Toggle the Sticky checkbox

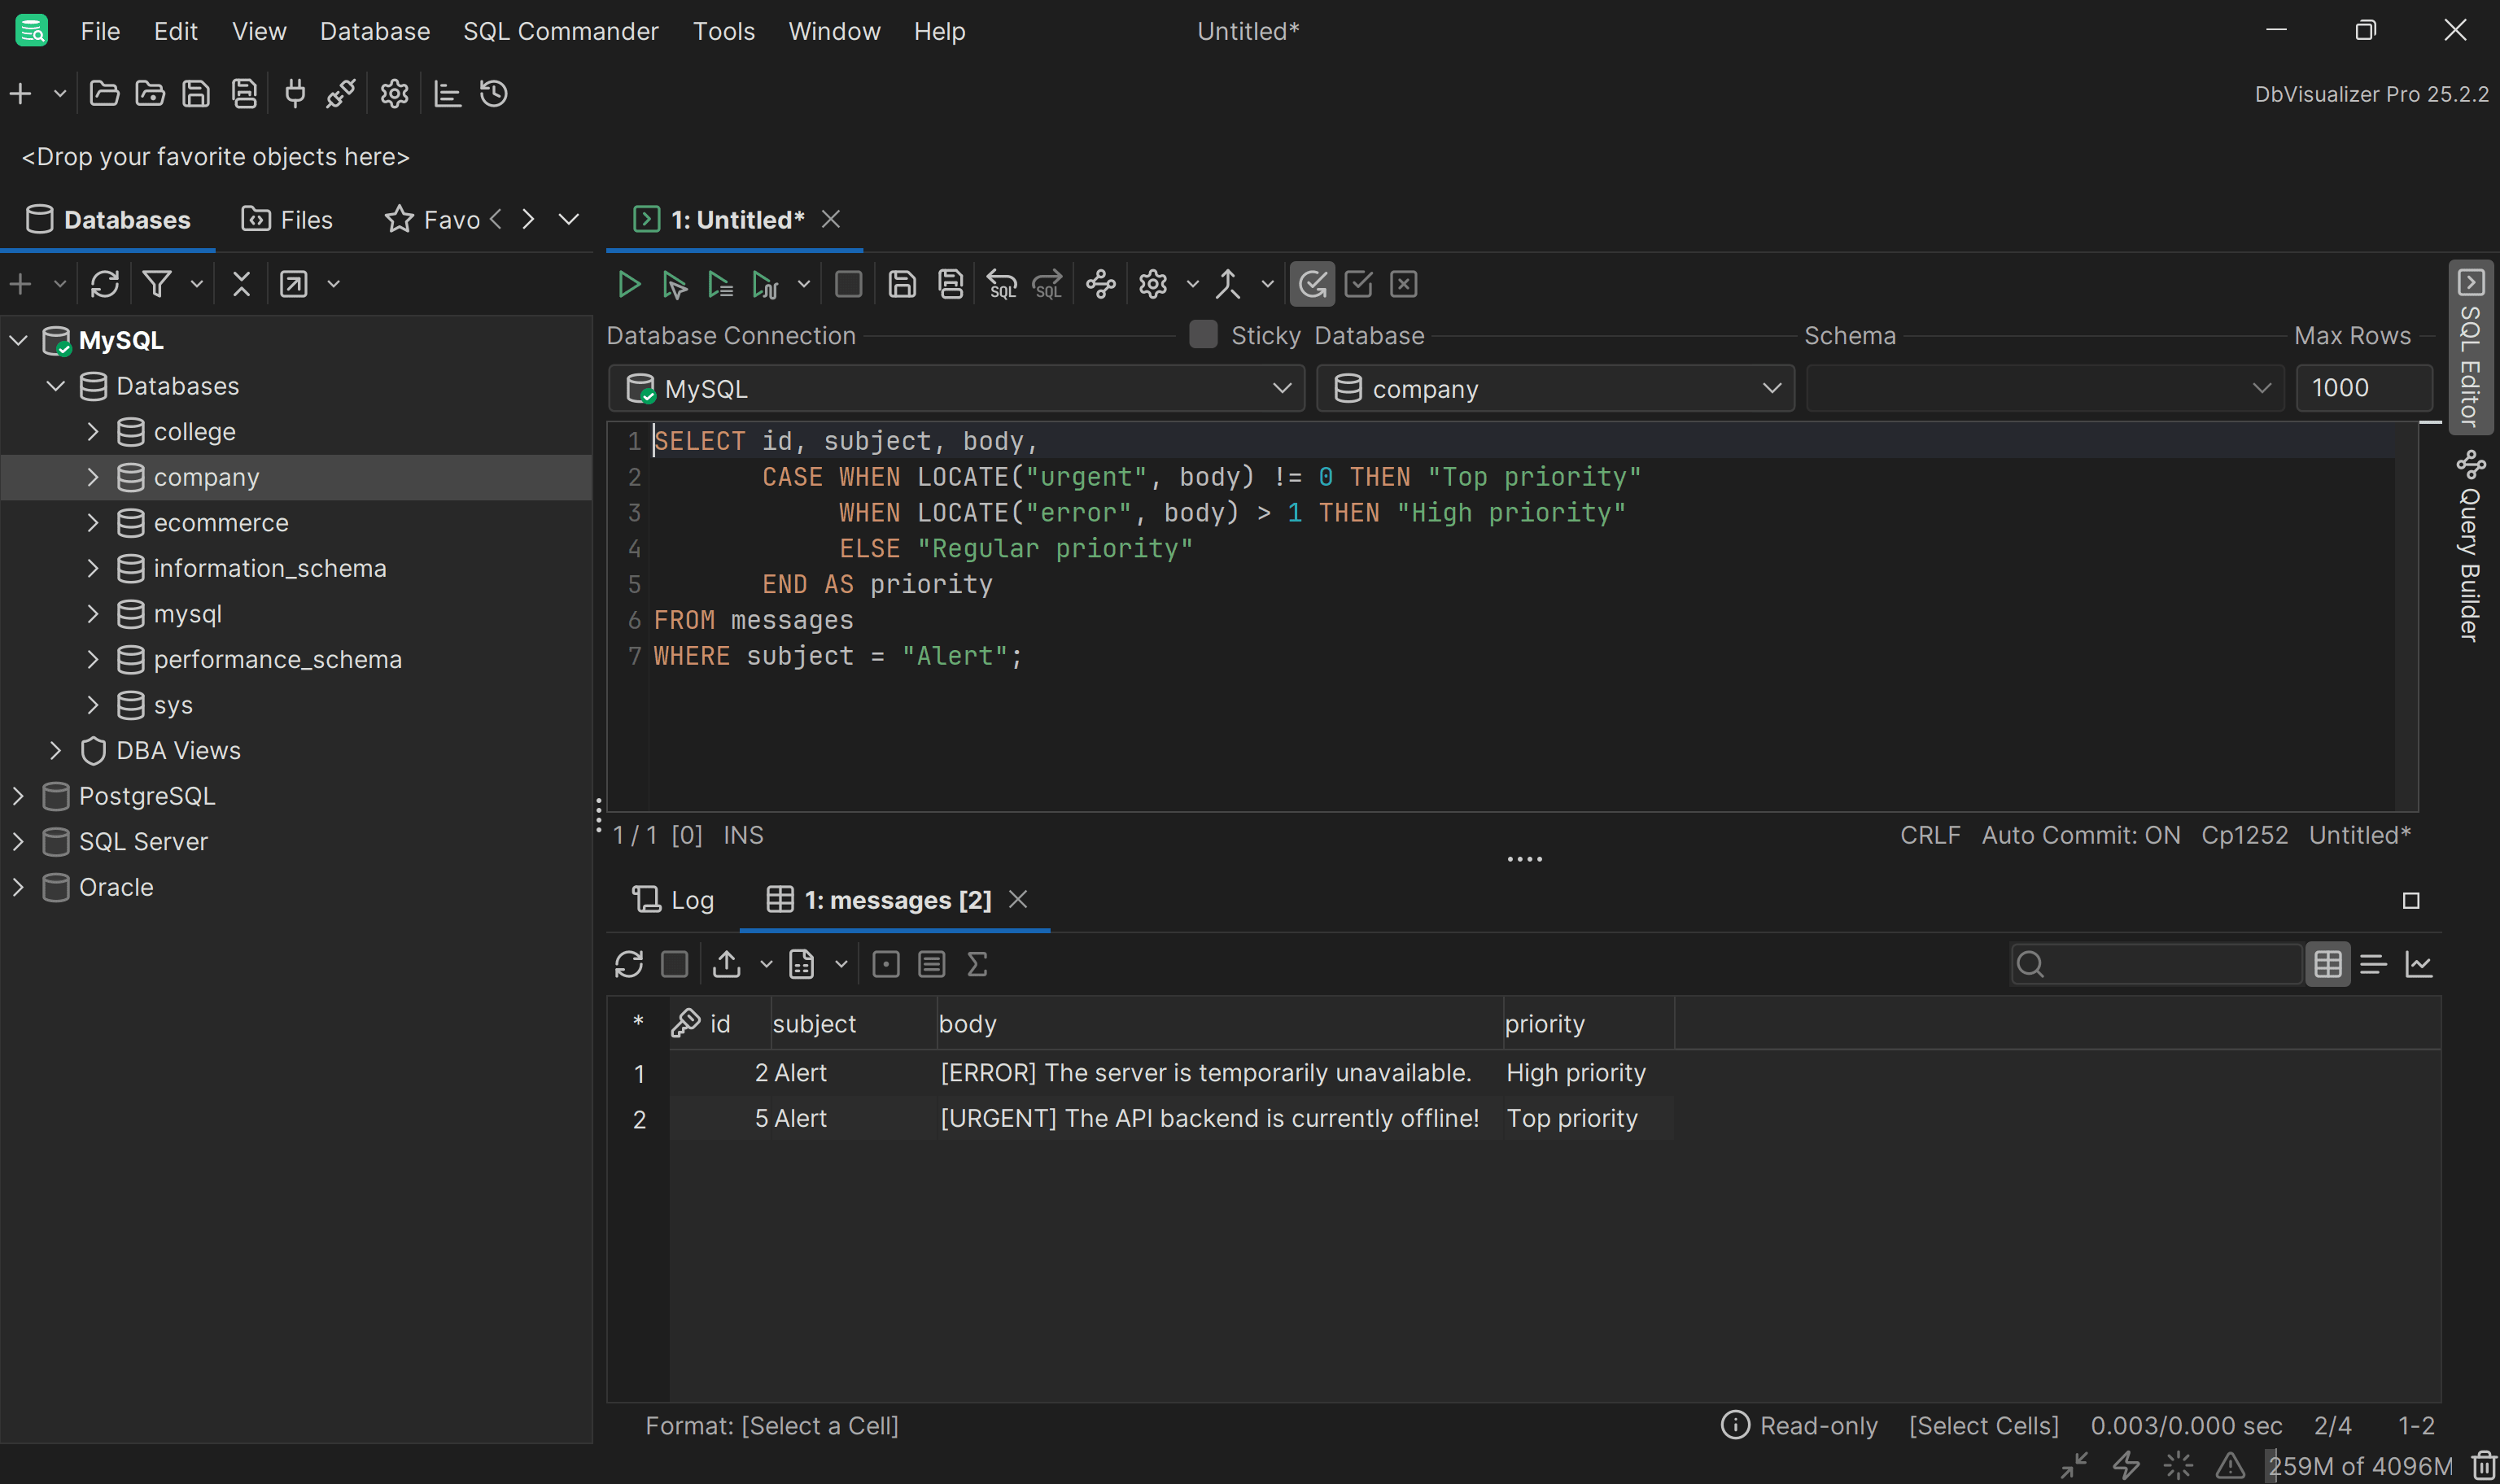point(1203,335)
